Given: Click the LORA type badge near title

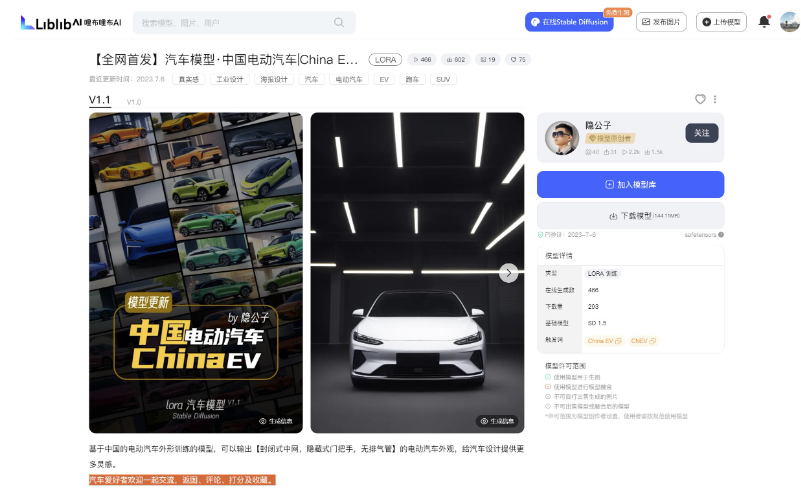Looking at the screenshot, I should click(385, 60).
